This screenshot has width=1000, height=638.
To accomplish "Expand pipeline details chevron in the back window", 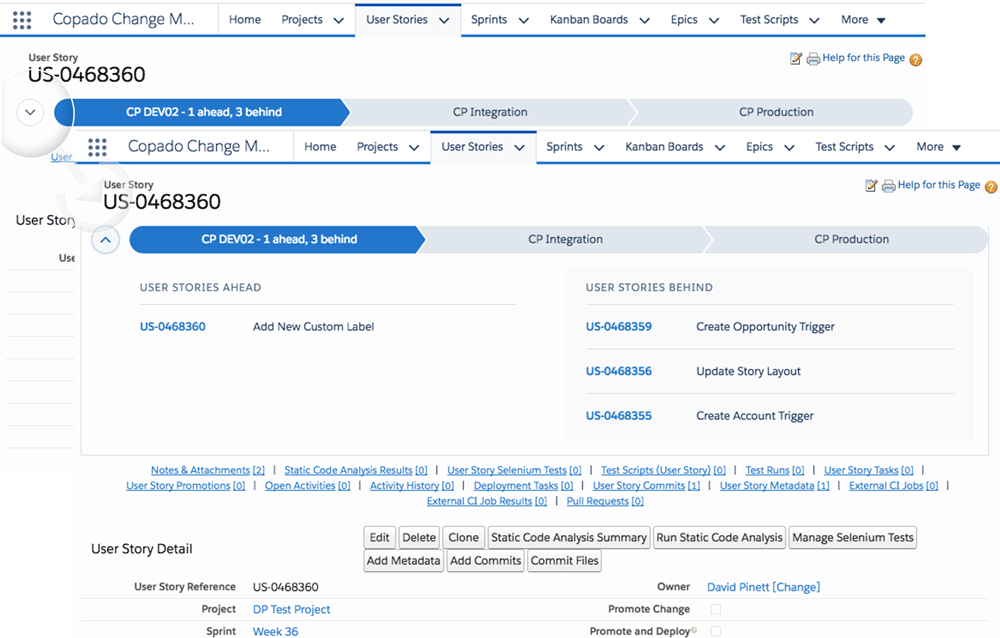I will 30,112.
